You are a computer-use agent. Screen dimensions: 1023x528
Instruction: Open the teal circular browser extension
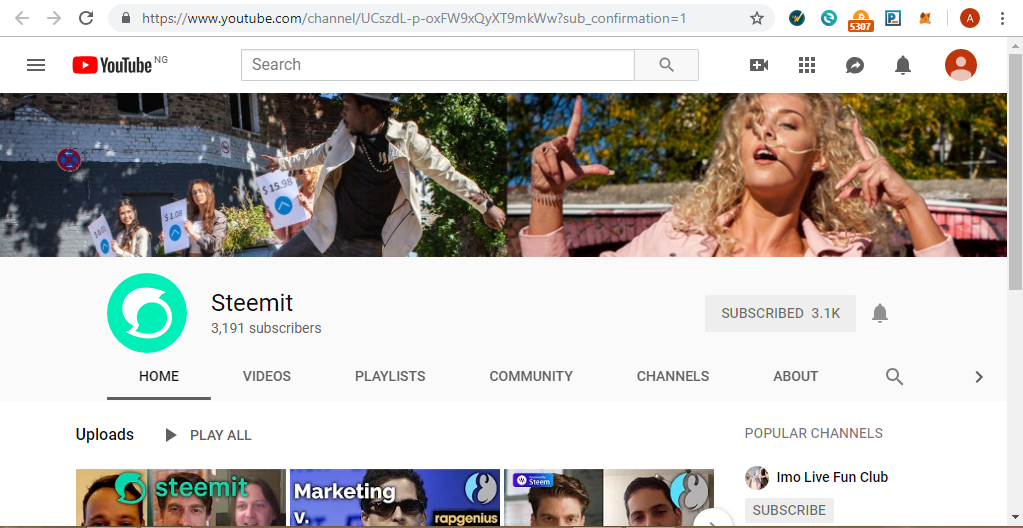click(829, 18)
